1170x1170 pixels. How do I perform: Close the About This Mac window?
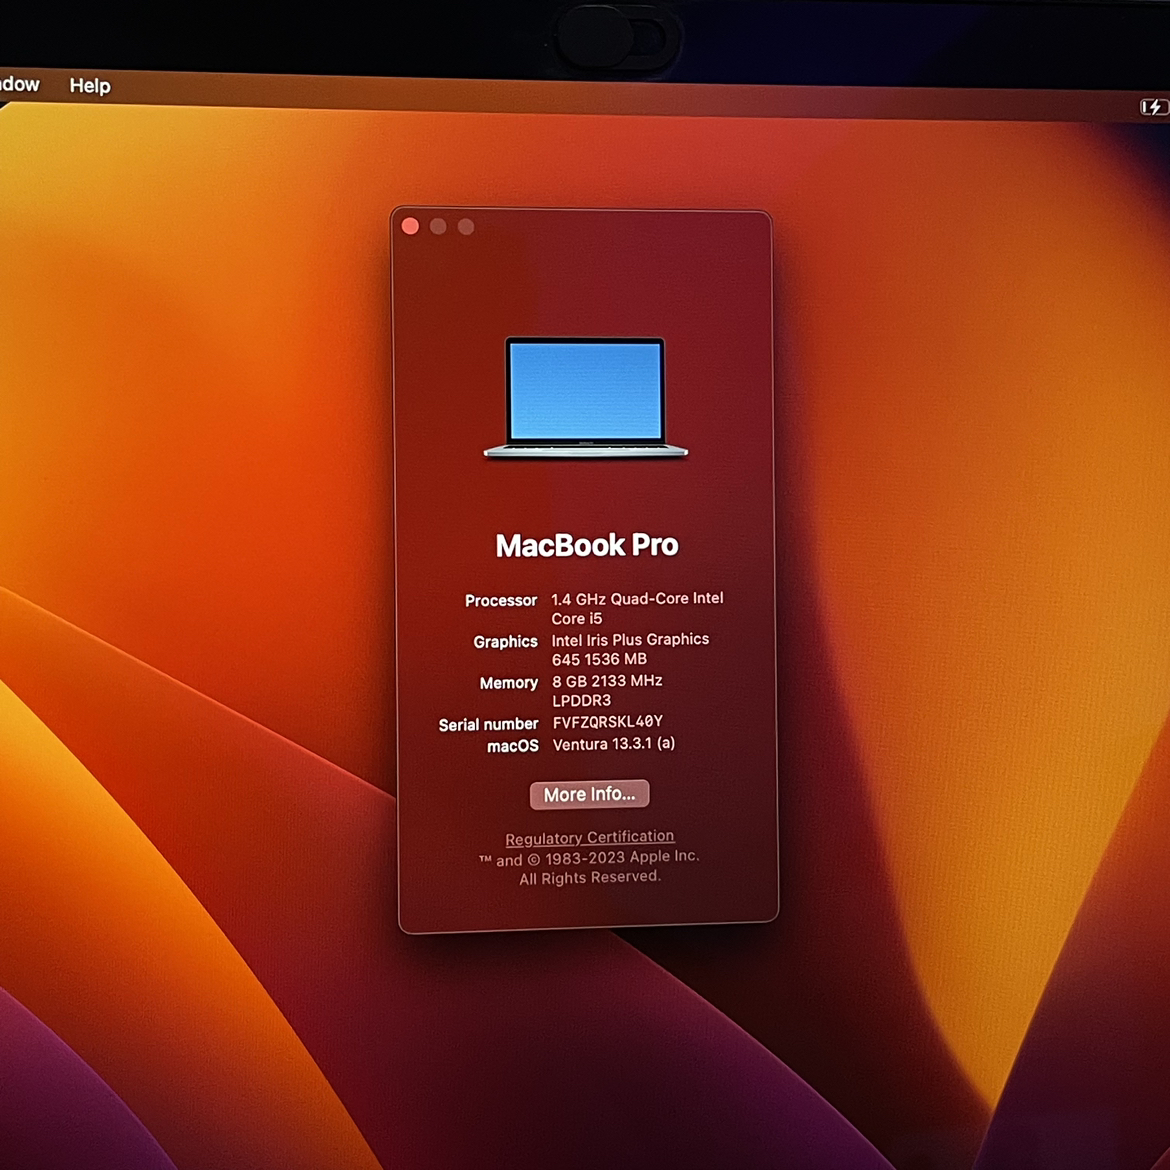click(410, 226)
